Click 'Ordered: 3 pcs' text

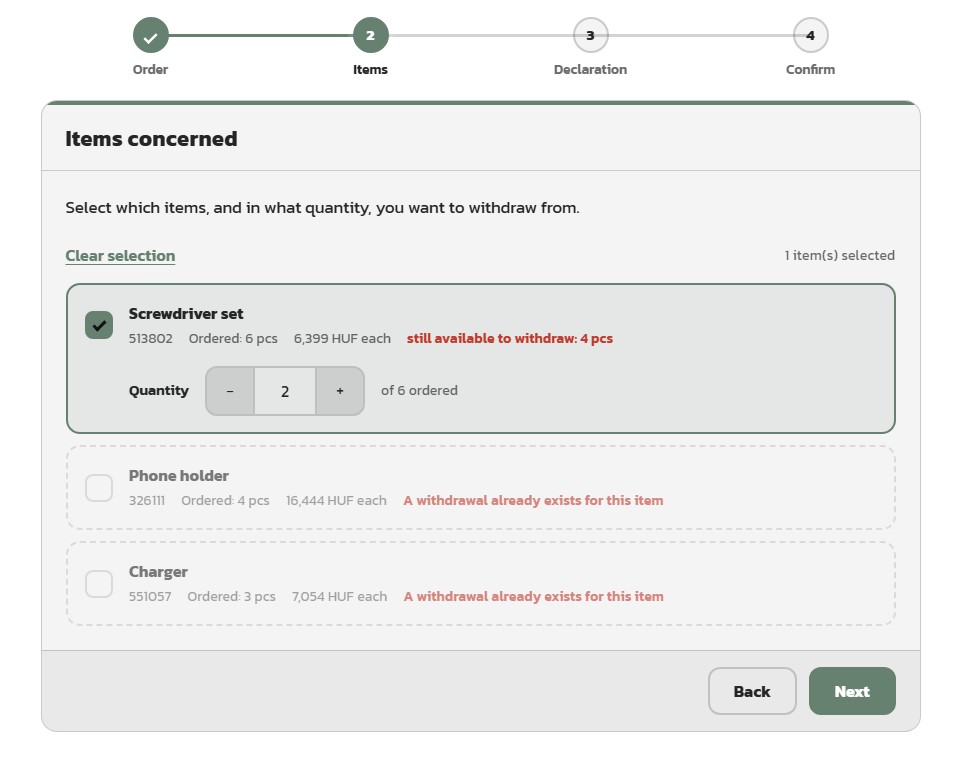click(231, 596)
